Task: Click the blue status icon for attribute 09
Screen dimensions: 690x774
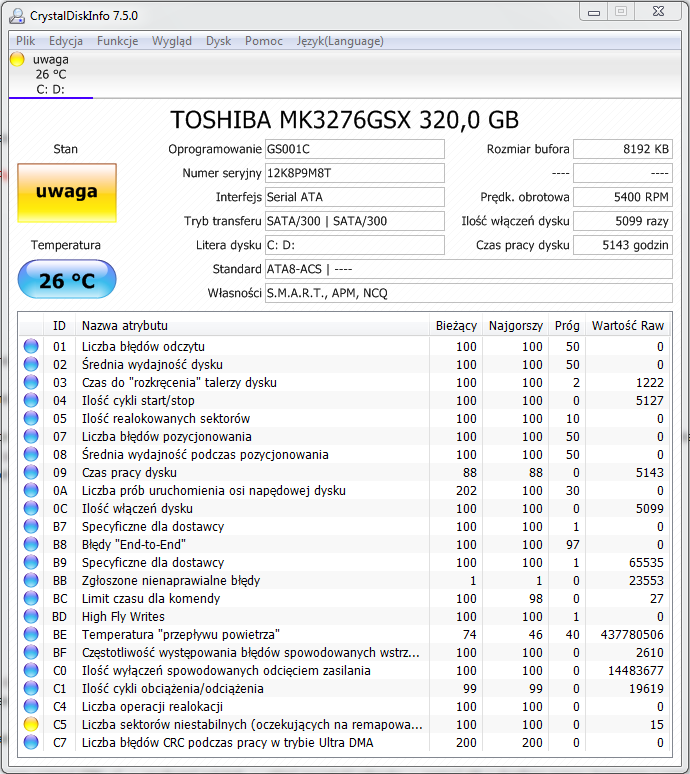Action: pos(31,472)
